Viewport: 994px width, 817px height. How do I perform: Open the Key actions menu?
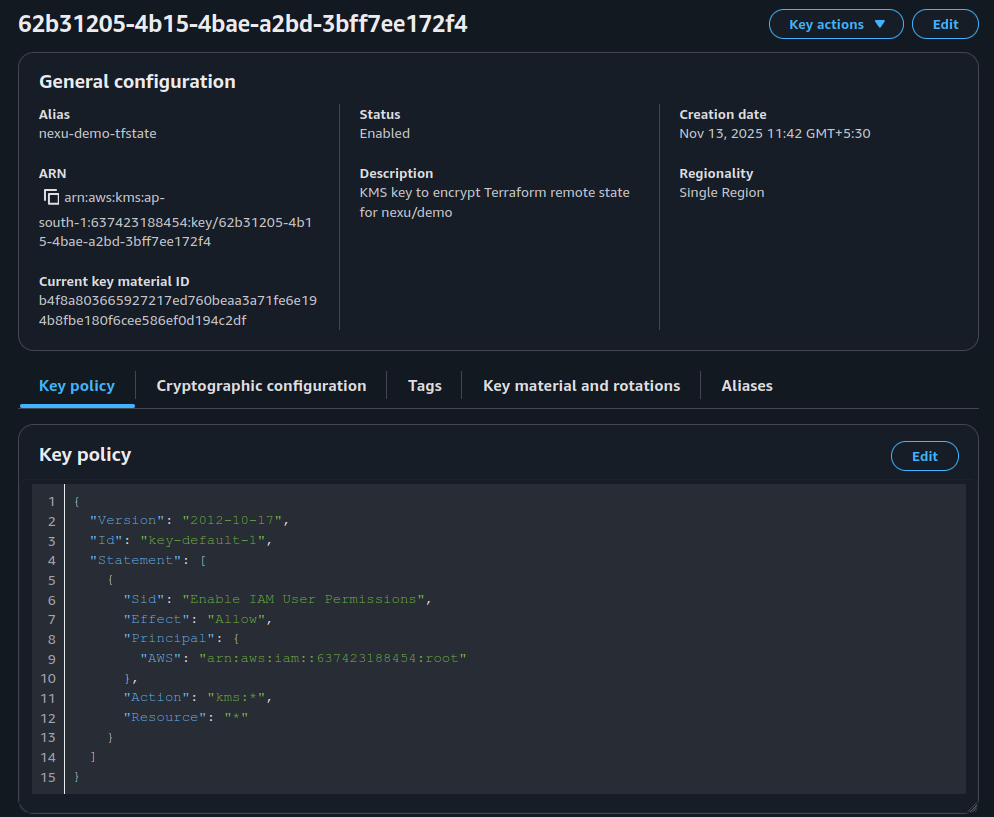point(836,24)
